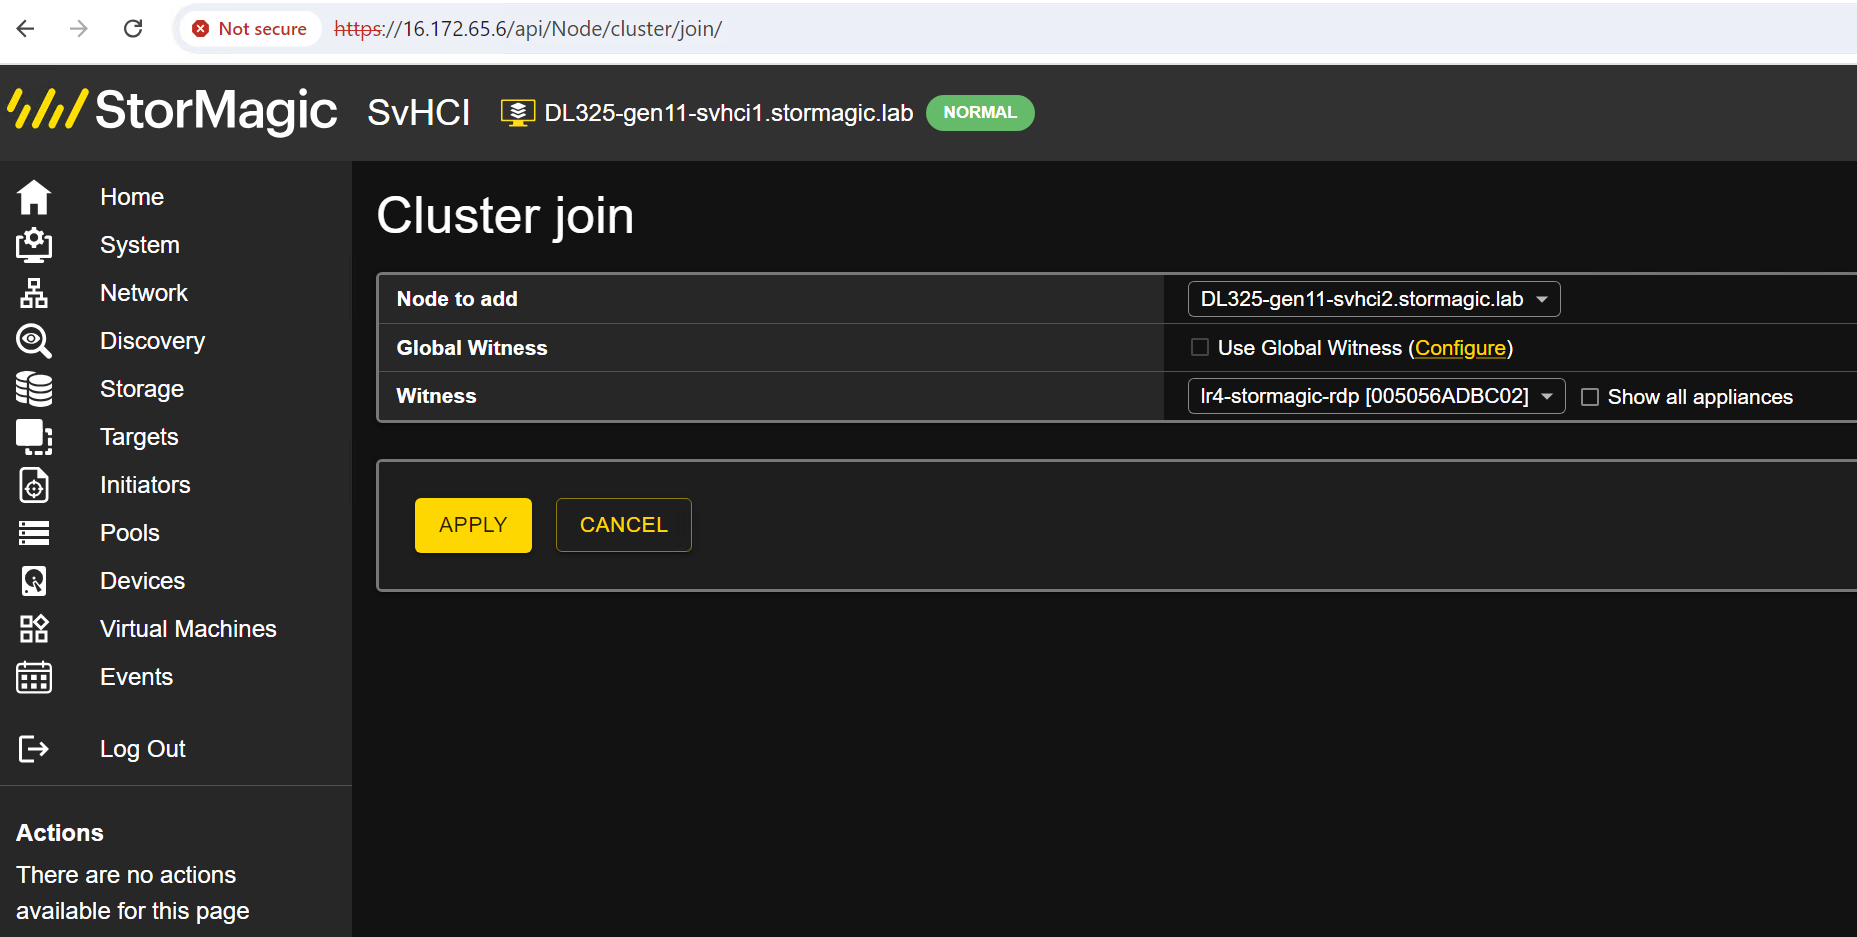Click the SvHCI product title
The height and width of the screenshot is (937, 1857).
(419, 112)
